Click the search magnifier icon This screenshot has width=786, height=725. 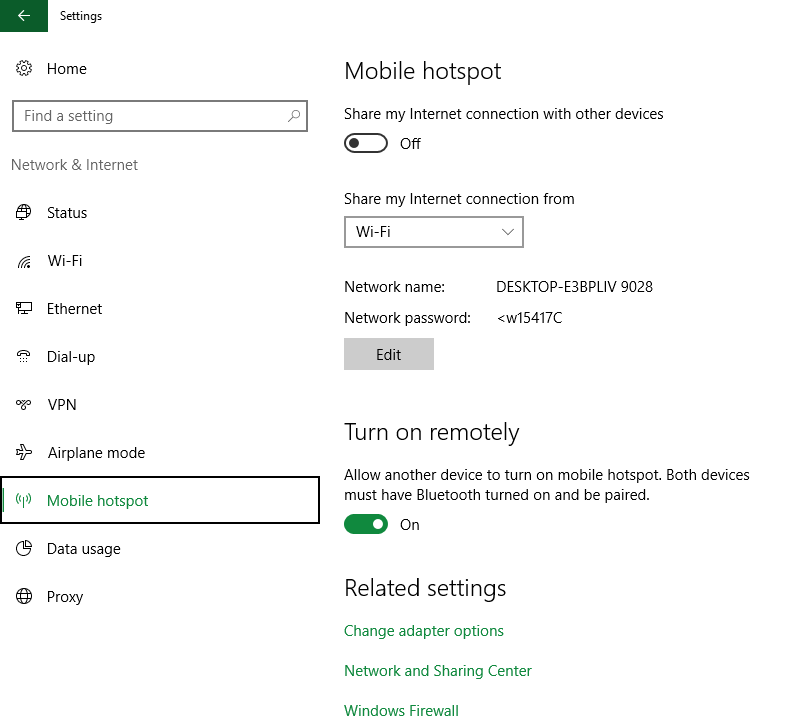pyautogui.click(x=294, y=116)
